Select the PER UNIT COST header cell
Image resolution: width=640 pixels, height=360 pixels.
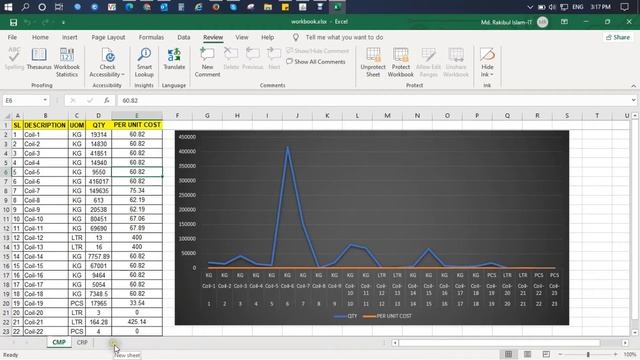coord(137,125)
